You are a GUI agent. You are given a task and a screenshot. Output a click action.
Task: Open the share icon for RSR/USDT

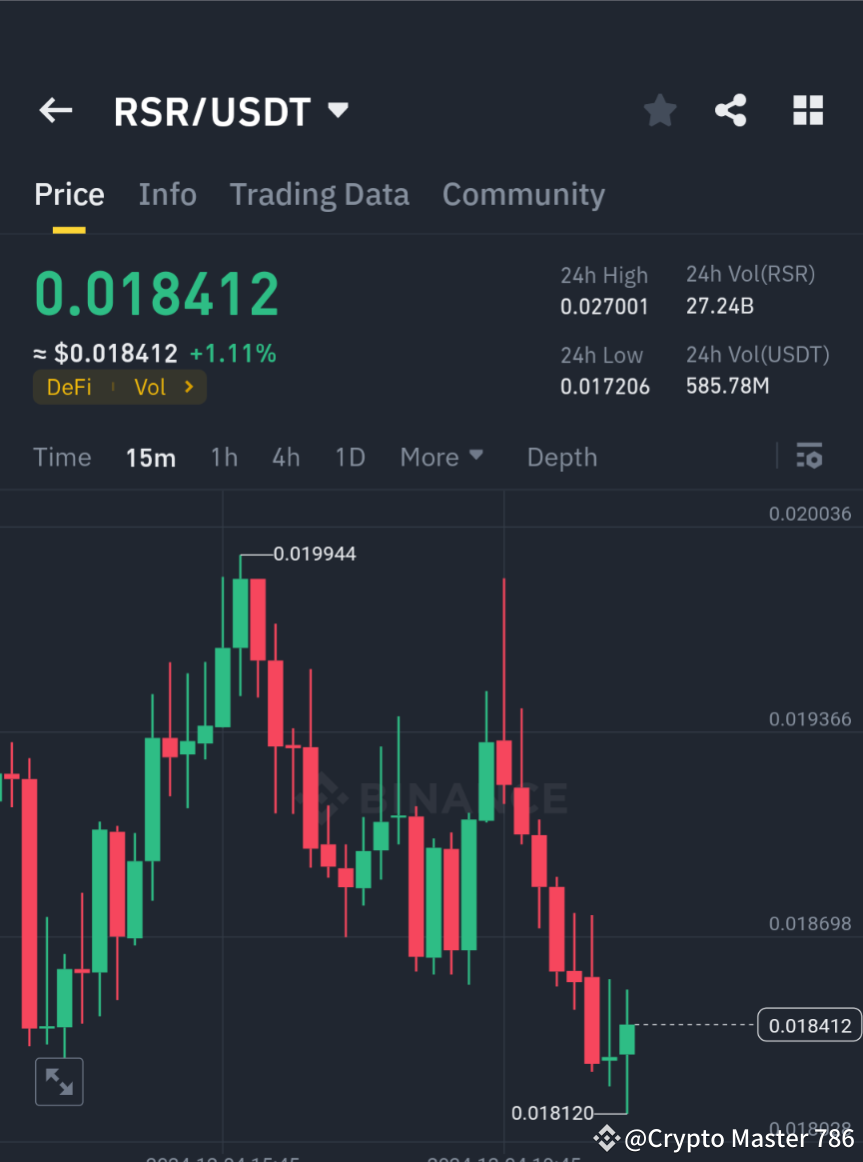tap(731, 111)
